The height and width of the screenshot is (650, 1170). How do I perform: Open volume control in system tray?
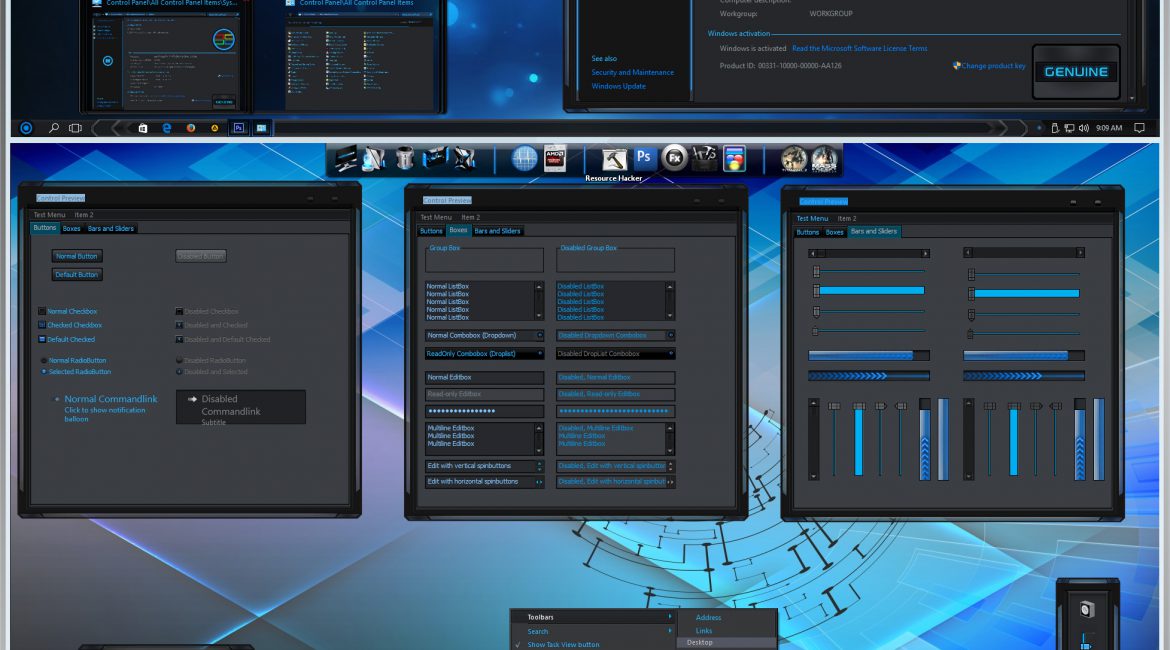[1083, 128]
